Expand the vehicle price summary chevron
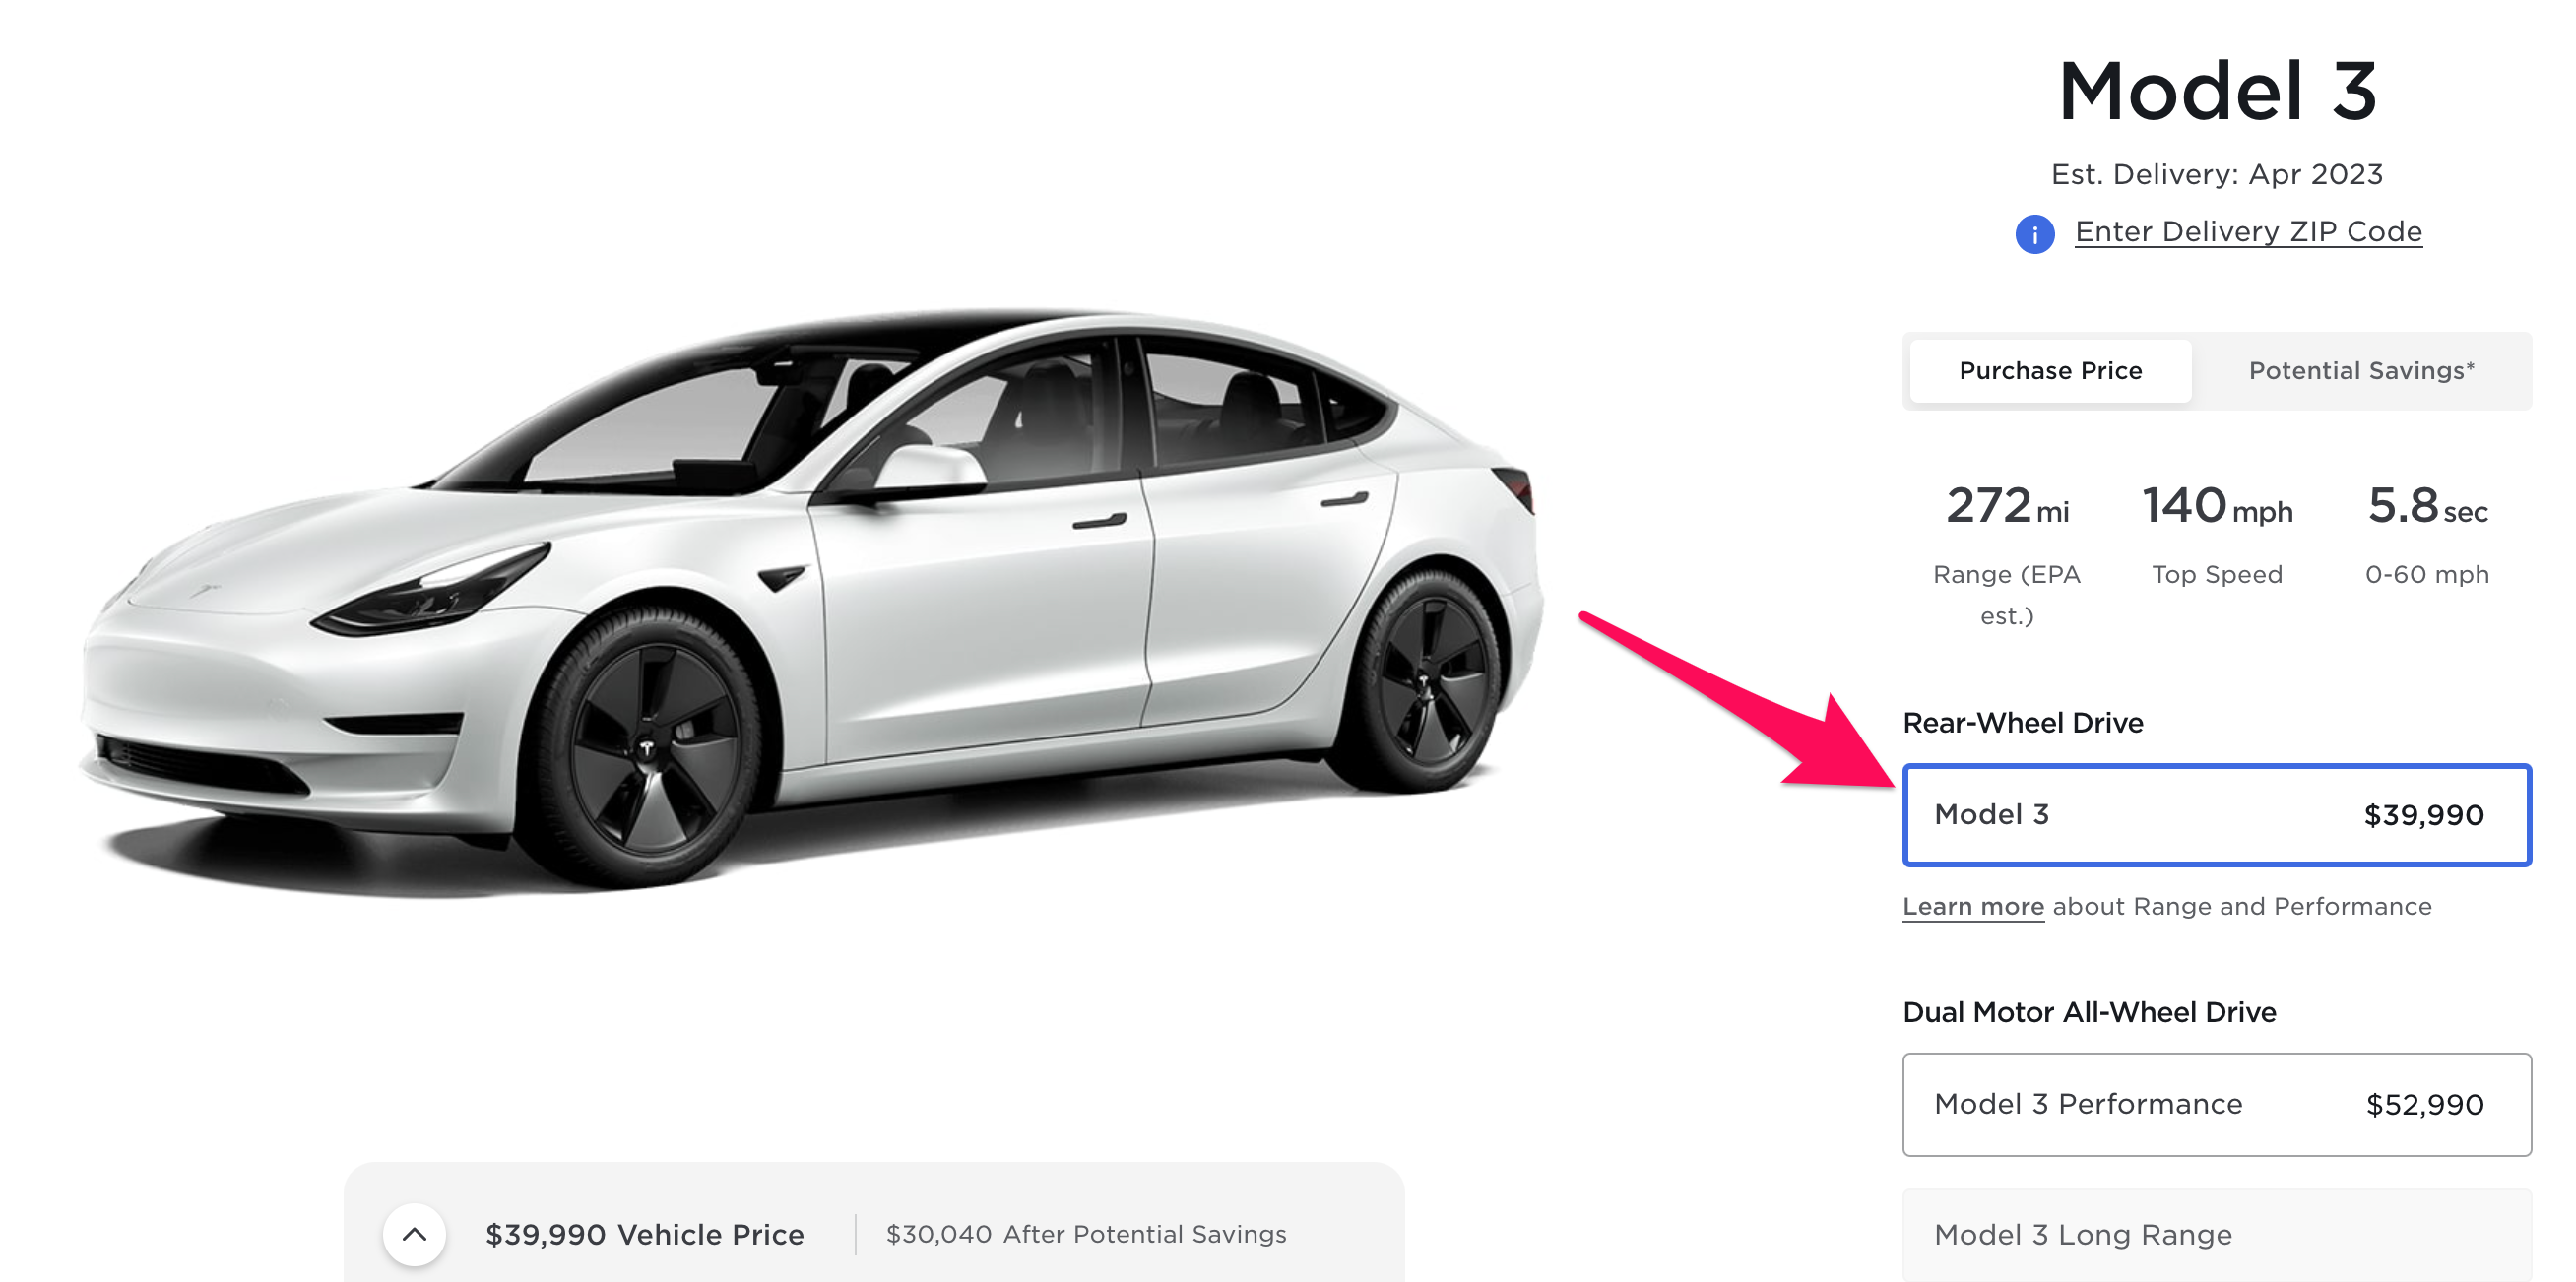This screenshot has width=2576, height=1282. [x=414, y=1234]
